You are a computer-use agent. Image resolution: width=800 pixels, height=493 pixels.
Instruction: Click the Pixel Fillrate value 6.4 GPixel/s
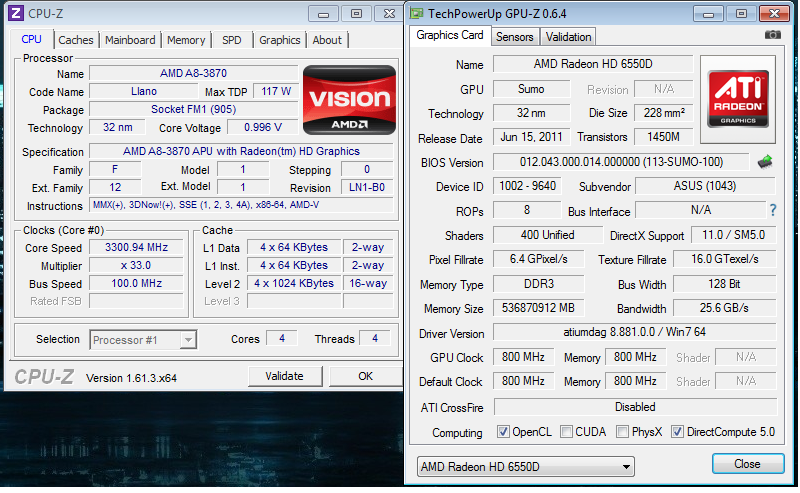click(x=538, y=259)
